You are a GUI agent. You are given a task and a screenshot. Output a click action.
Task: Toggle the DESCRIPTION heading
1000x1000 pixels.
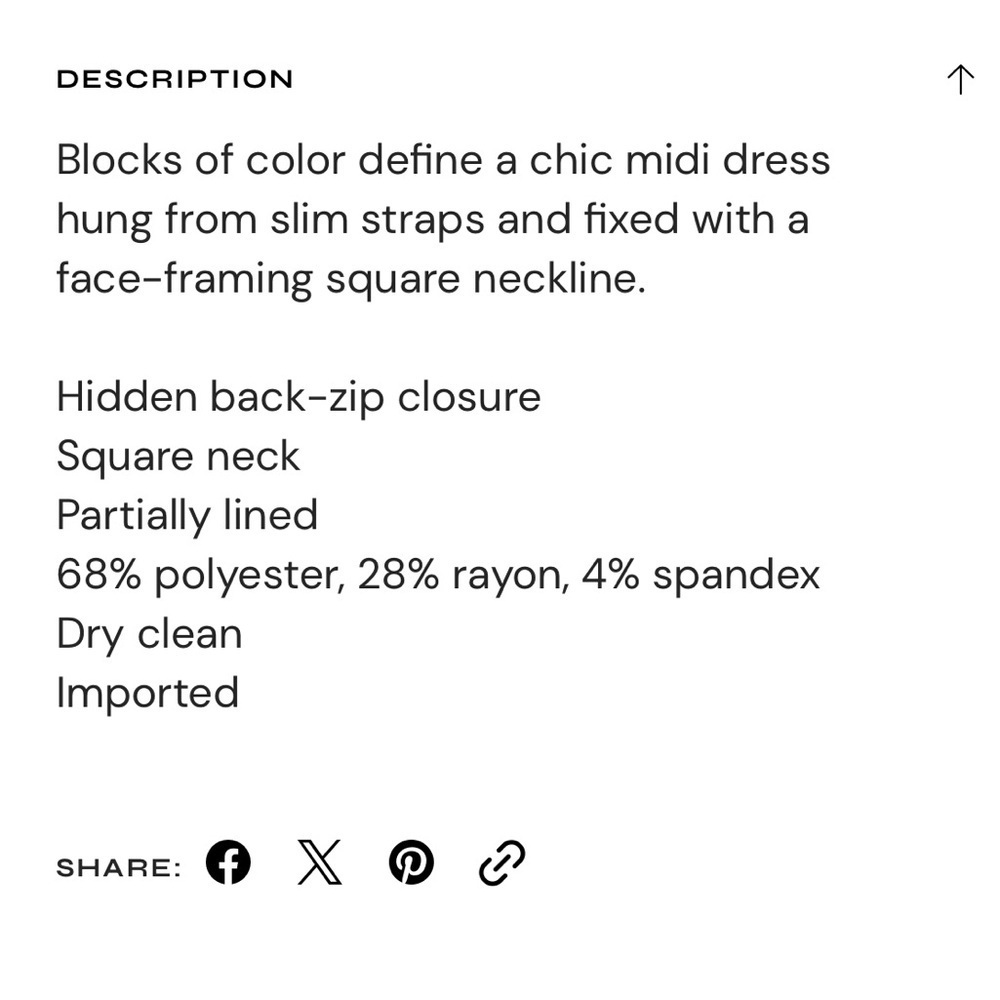pos(175,80)
